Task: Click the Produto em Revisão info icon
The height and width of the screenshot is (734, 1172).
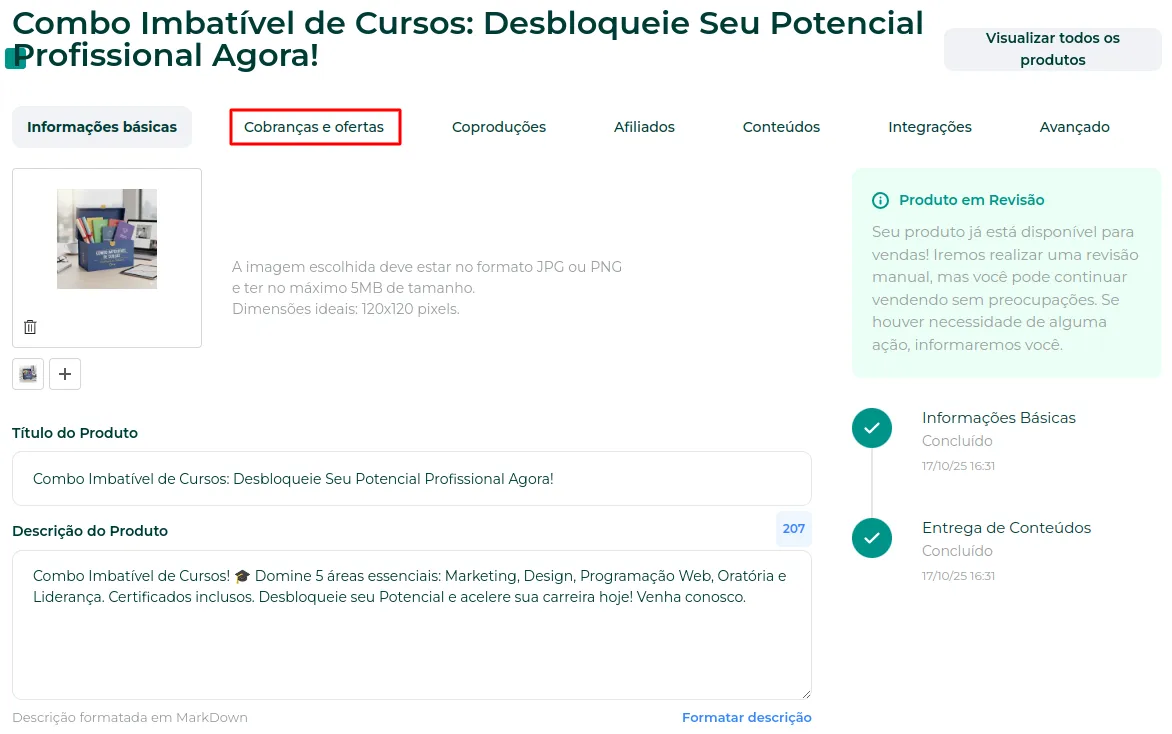Action: (880, 200)
